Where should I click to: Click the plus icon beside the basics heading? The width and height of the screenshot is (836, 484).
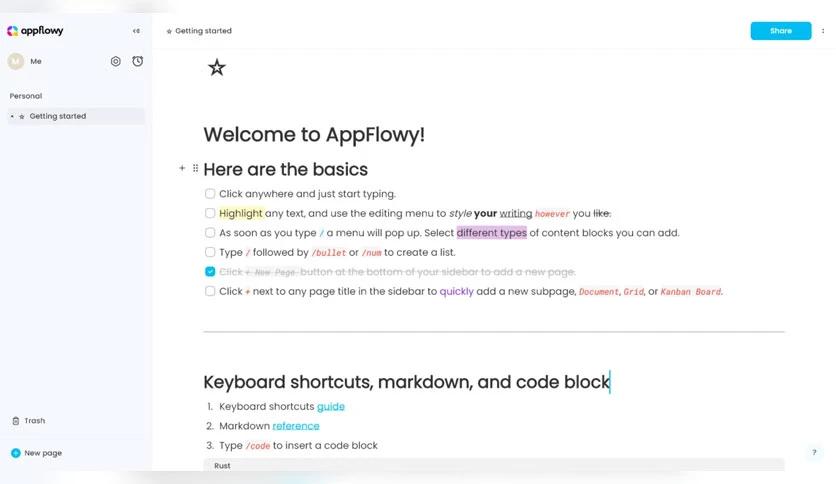coord(182,169)
